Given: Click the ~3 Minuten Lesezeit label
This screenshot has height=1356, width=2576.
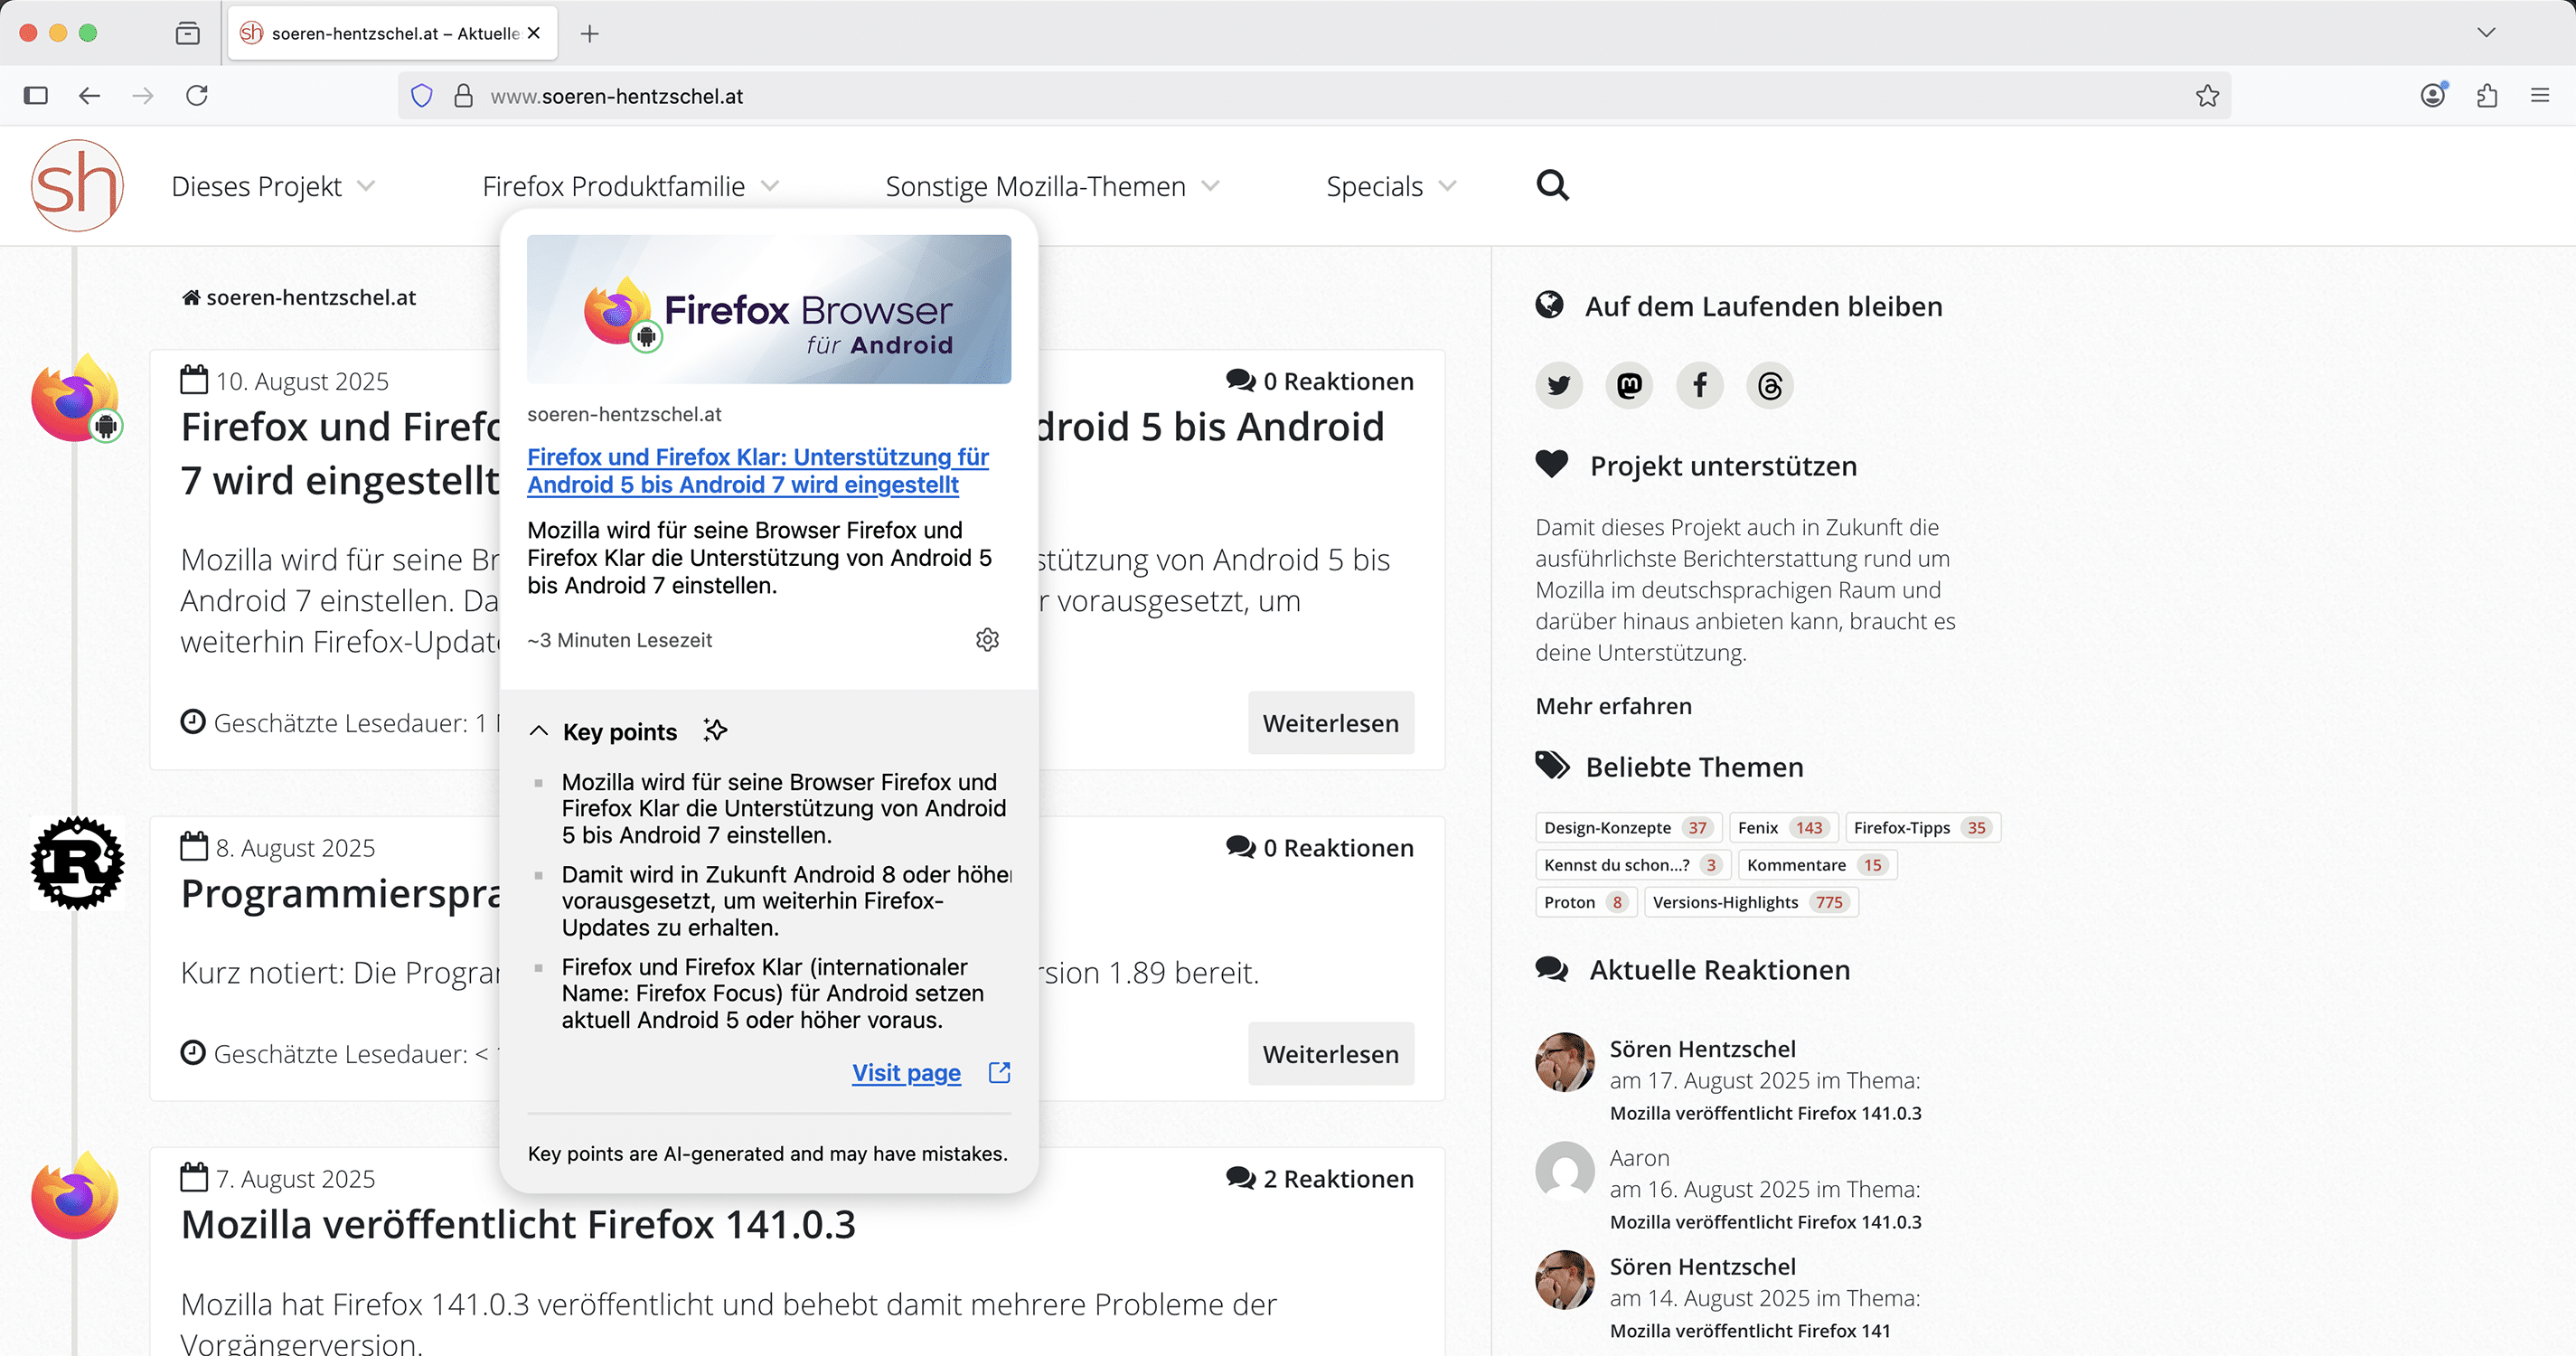Looking at the screenshot, I should click(x=620, y=640).
